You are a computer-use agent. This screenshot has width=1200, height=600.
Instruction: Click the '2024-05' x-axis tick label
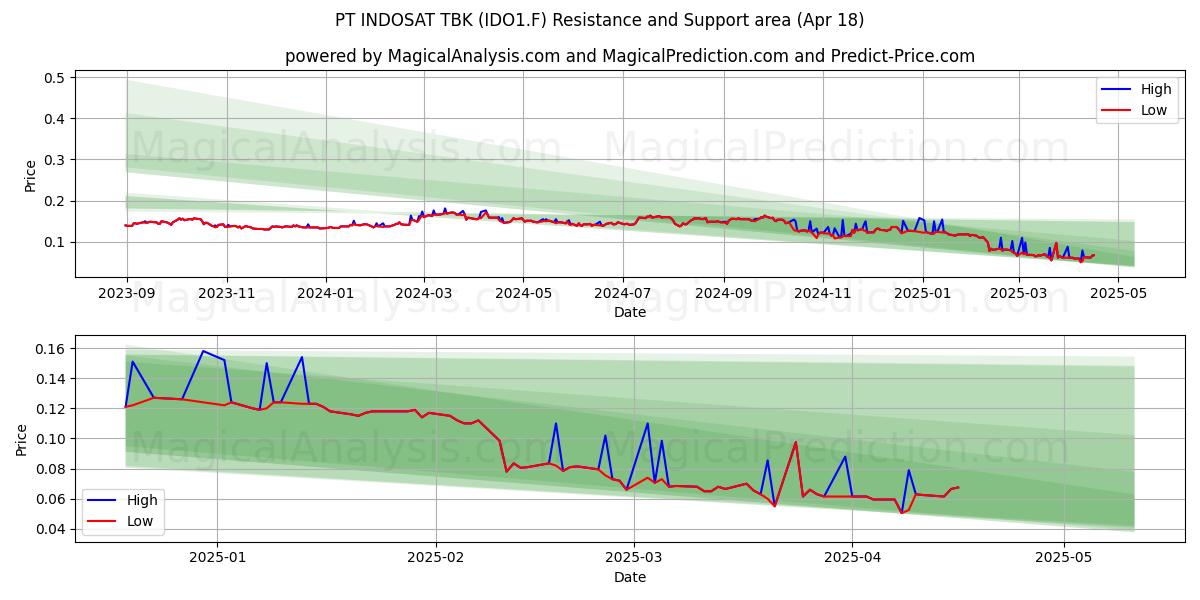click(524, 294)
